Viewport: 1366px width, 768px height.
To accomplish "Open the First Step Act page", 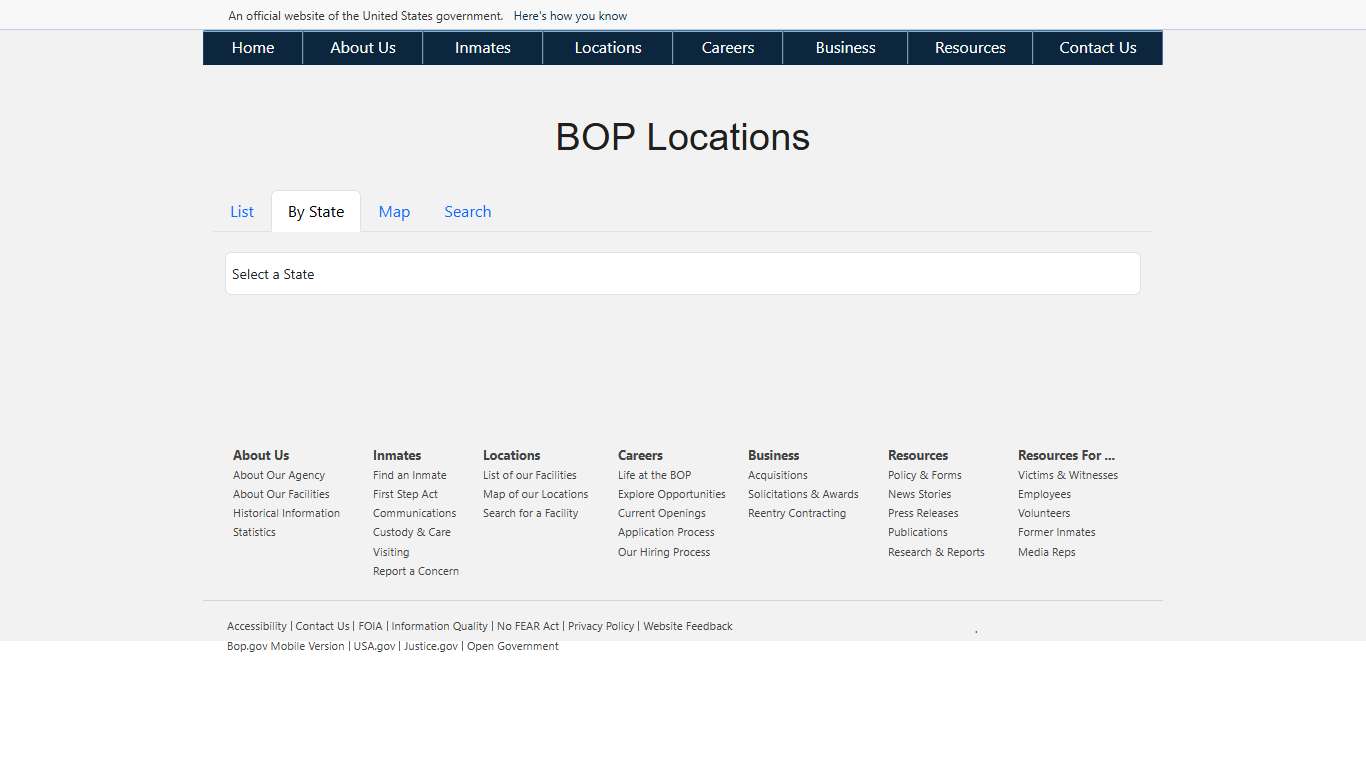I will 405,493.
